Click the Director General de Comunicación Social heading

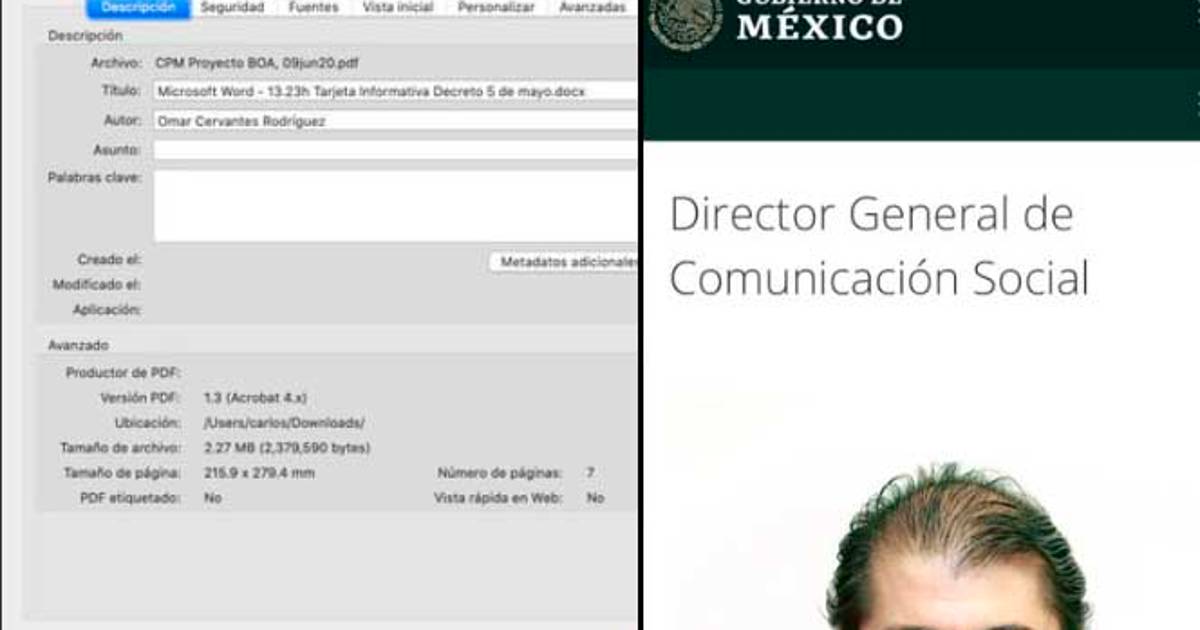pyautogui.click(x=878, y=247)
